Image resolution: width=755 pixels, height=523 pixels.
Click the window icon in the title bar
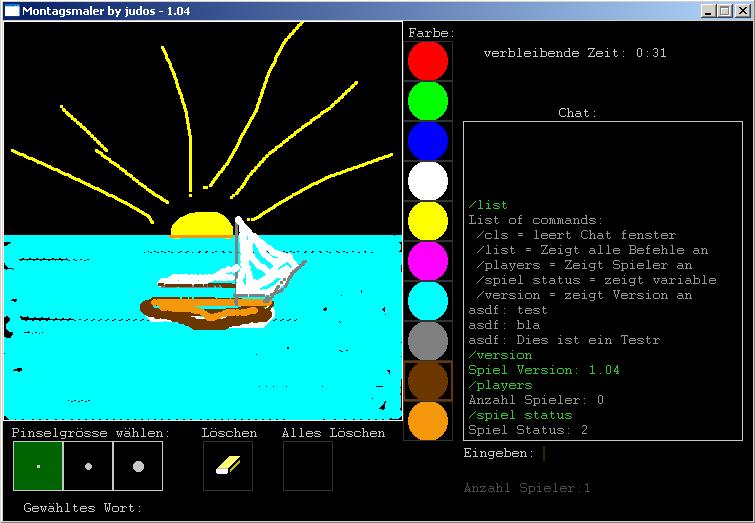[12, 11]
